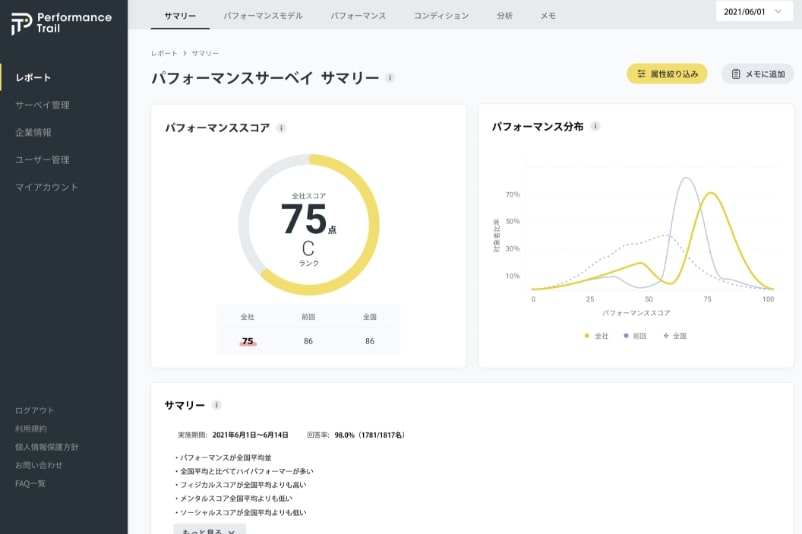Click the サマリー breadcrumb item

[205, 53]
